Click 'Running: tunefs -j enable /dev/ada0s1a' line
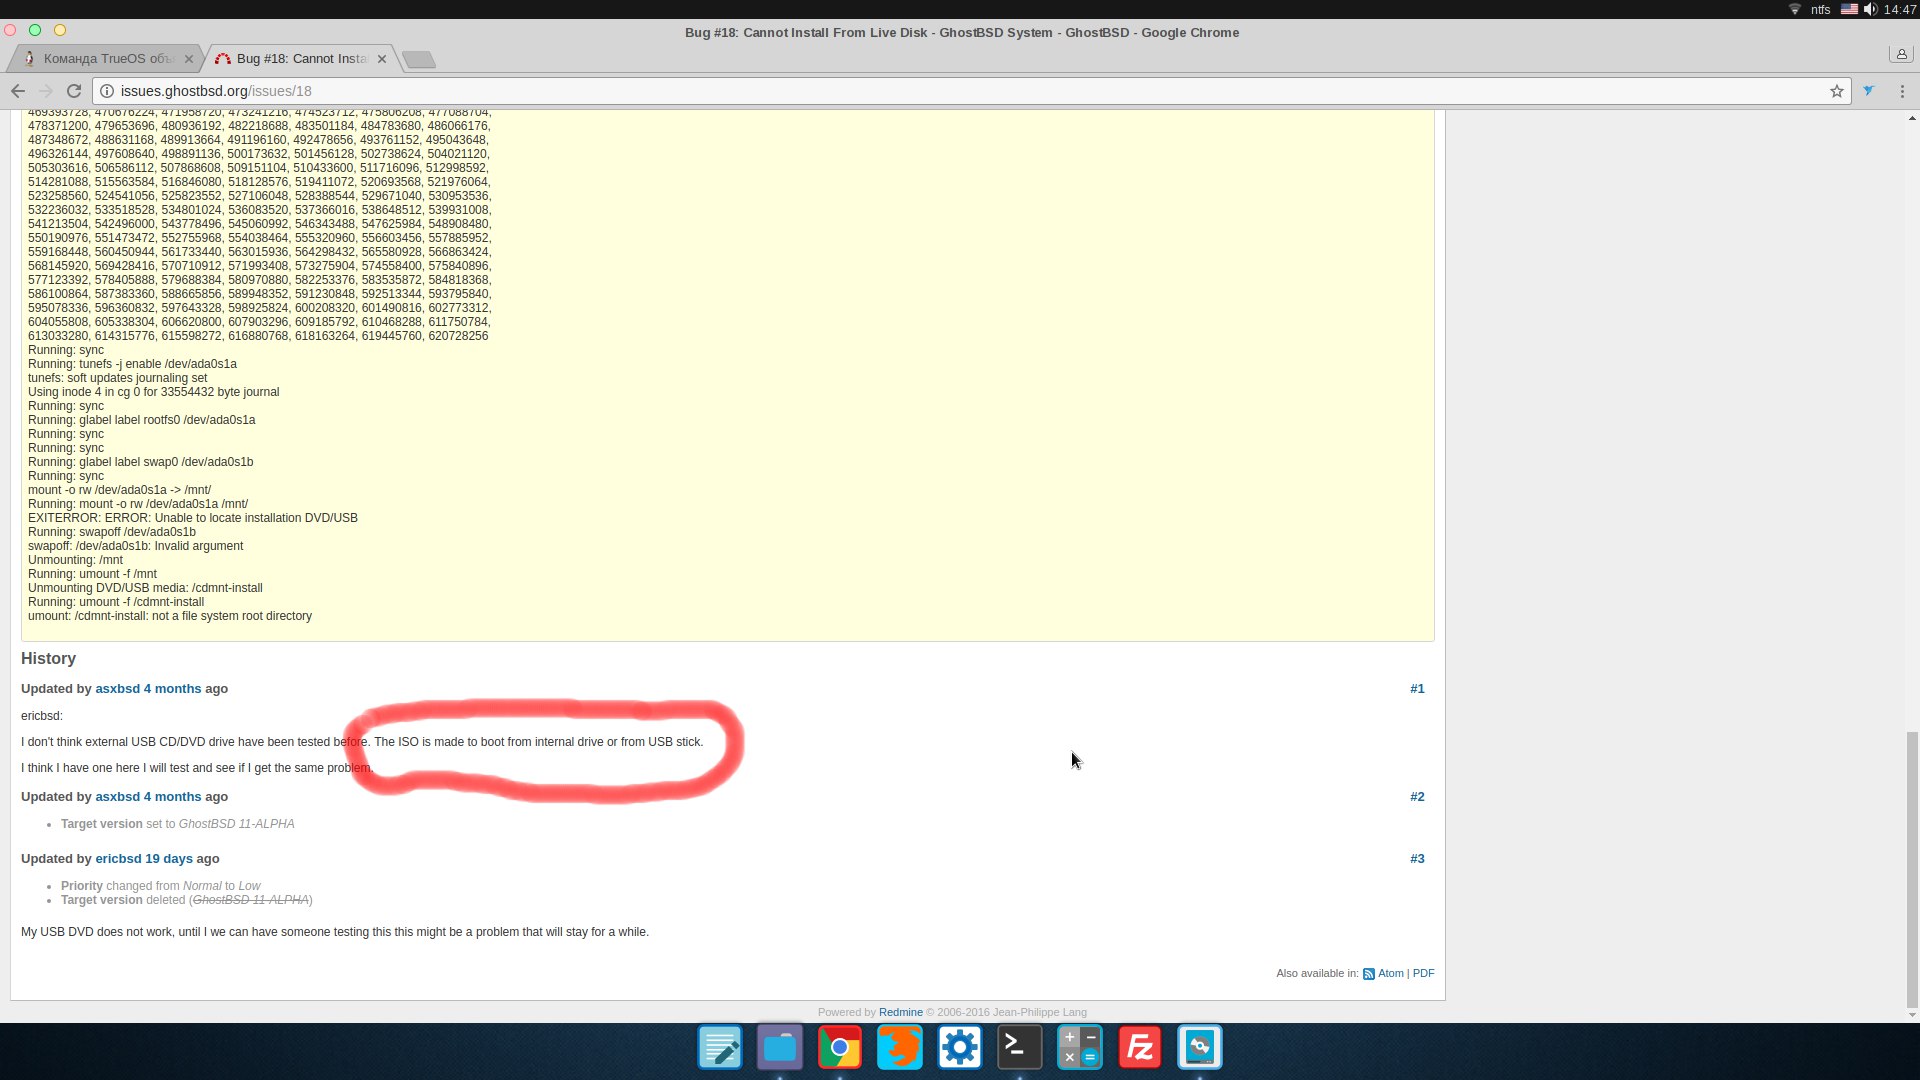Viewport: 1920px width, 1080px height. [132, 364]
